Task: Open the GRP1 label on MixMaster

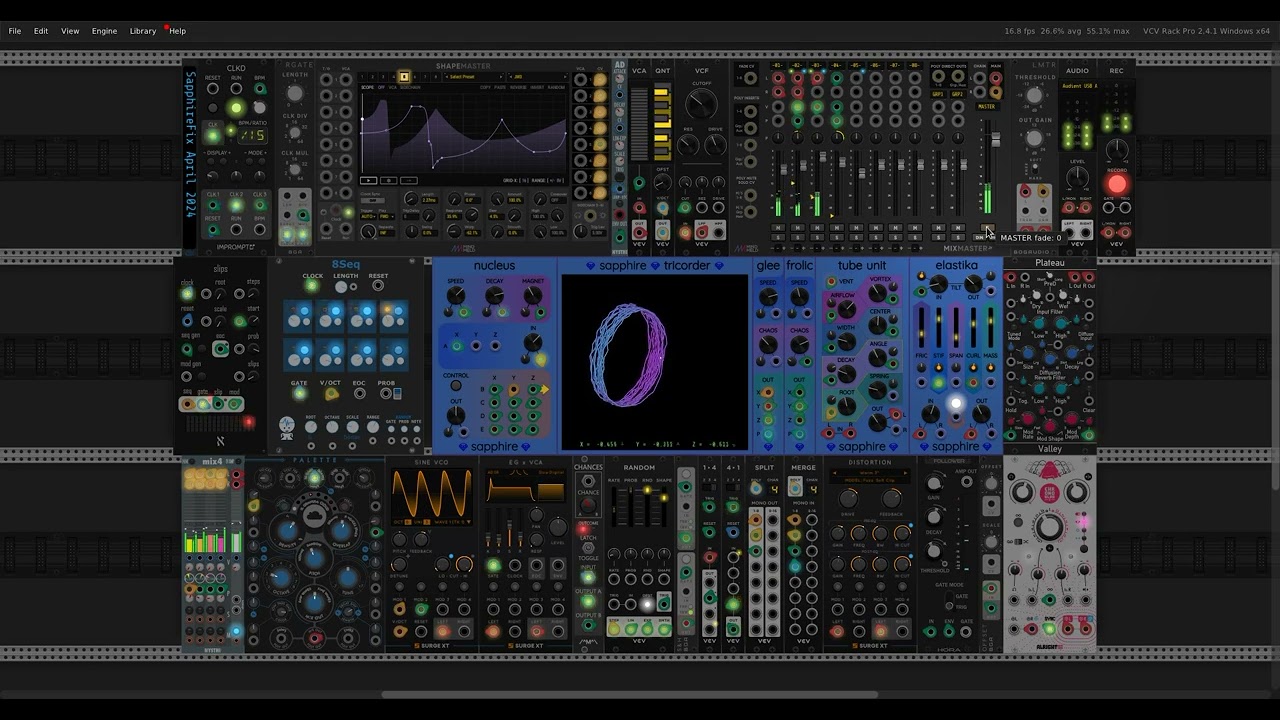Action: tap(938, 95)
